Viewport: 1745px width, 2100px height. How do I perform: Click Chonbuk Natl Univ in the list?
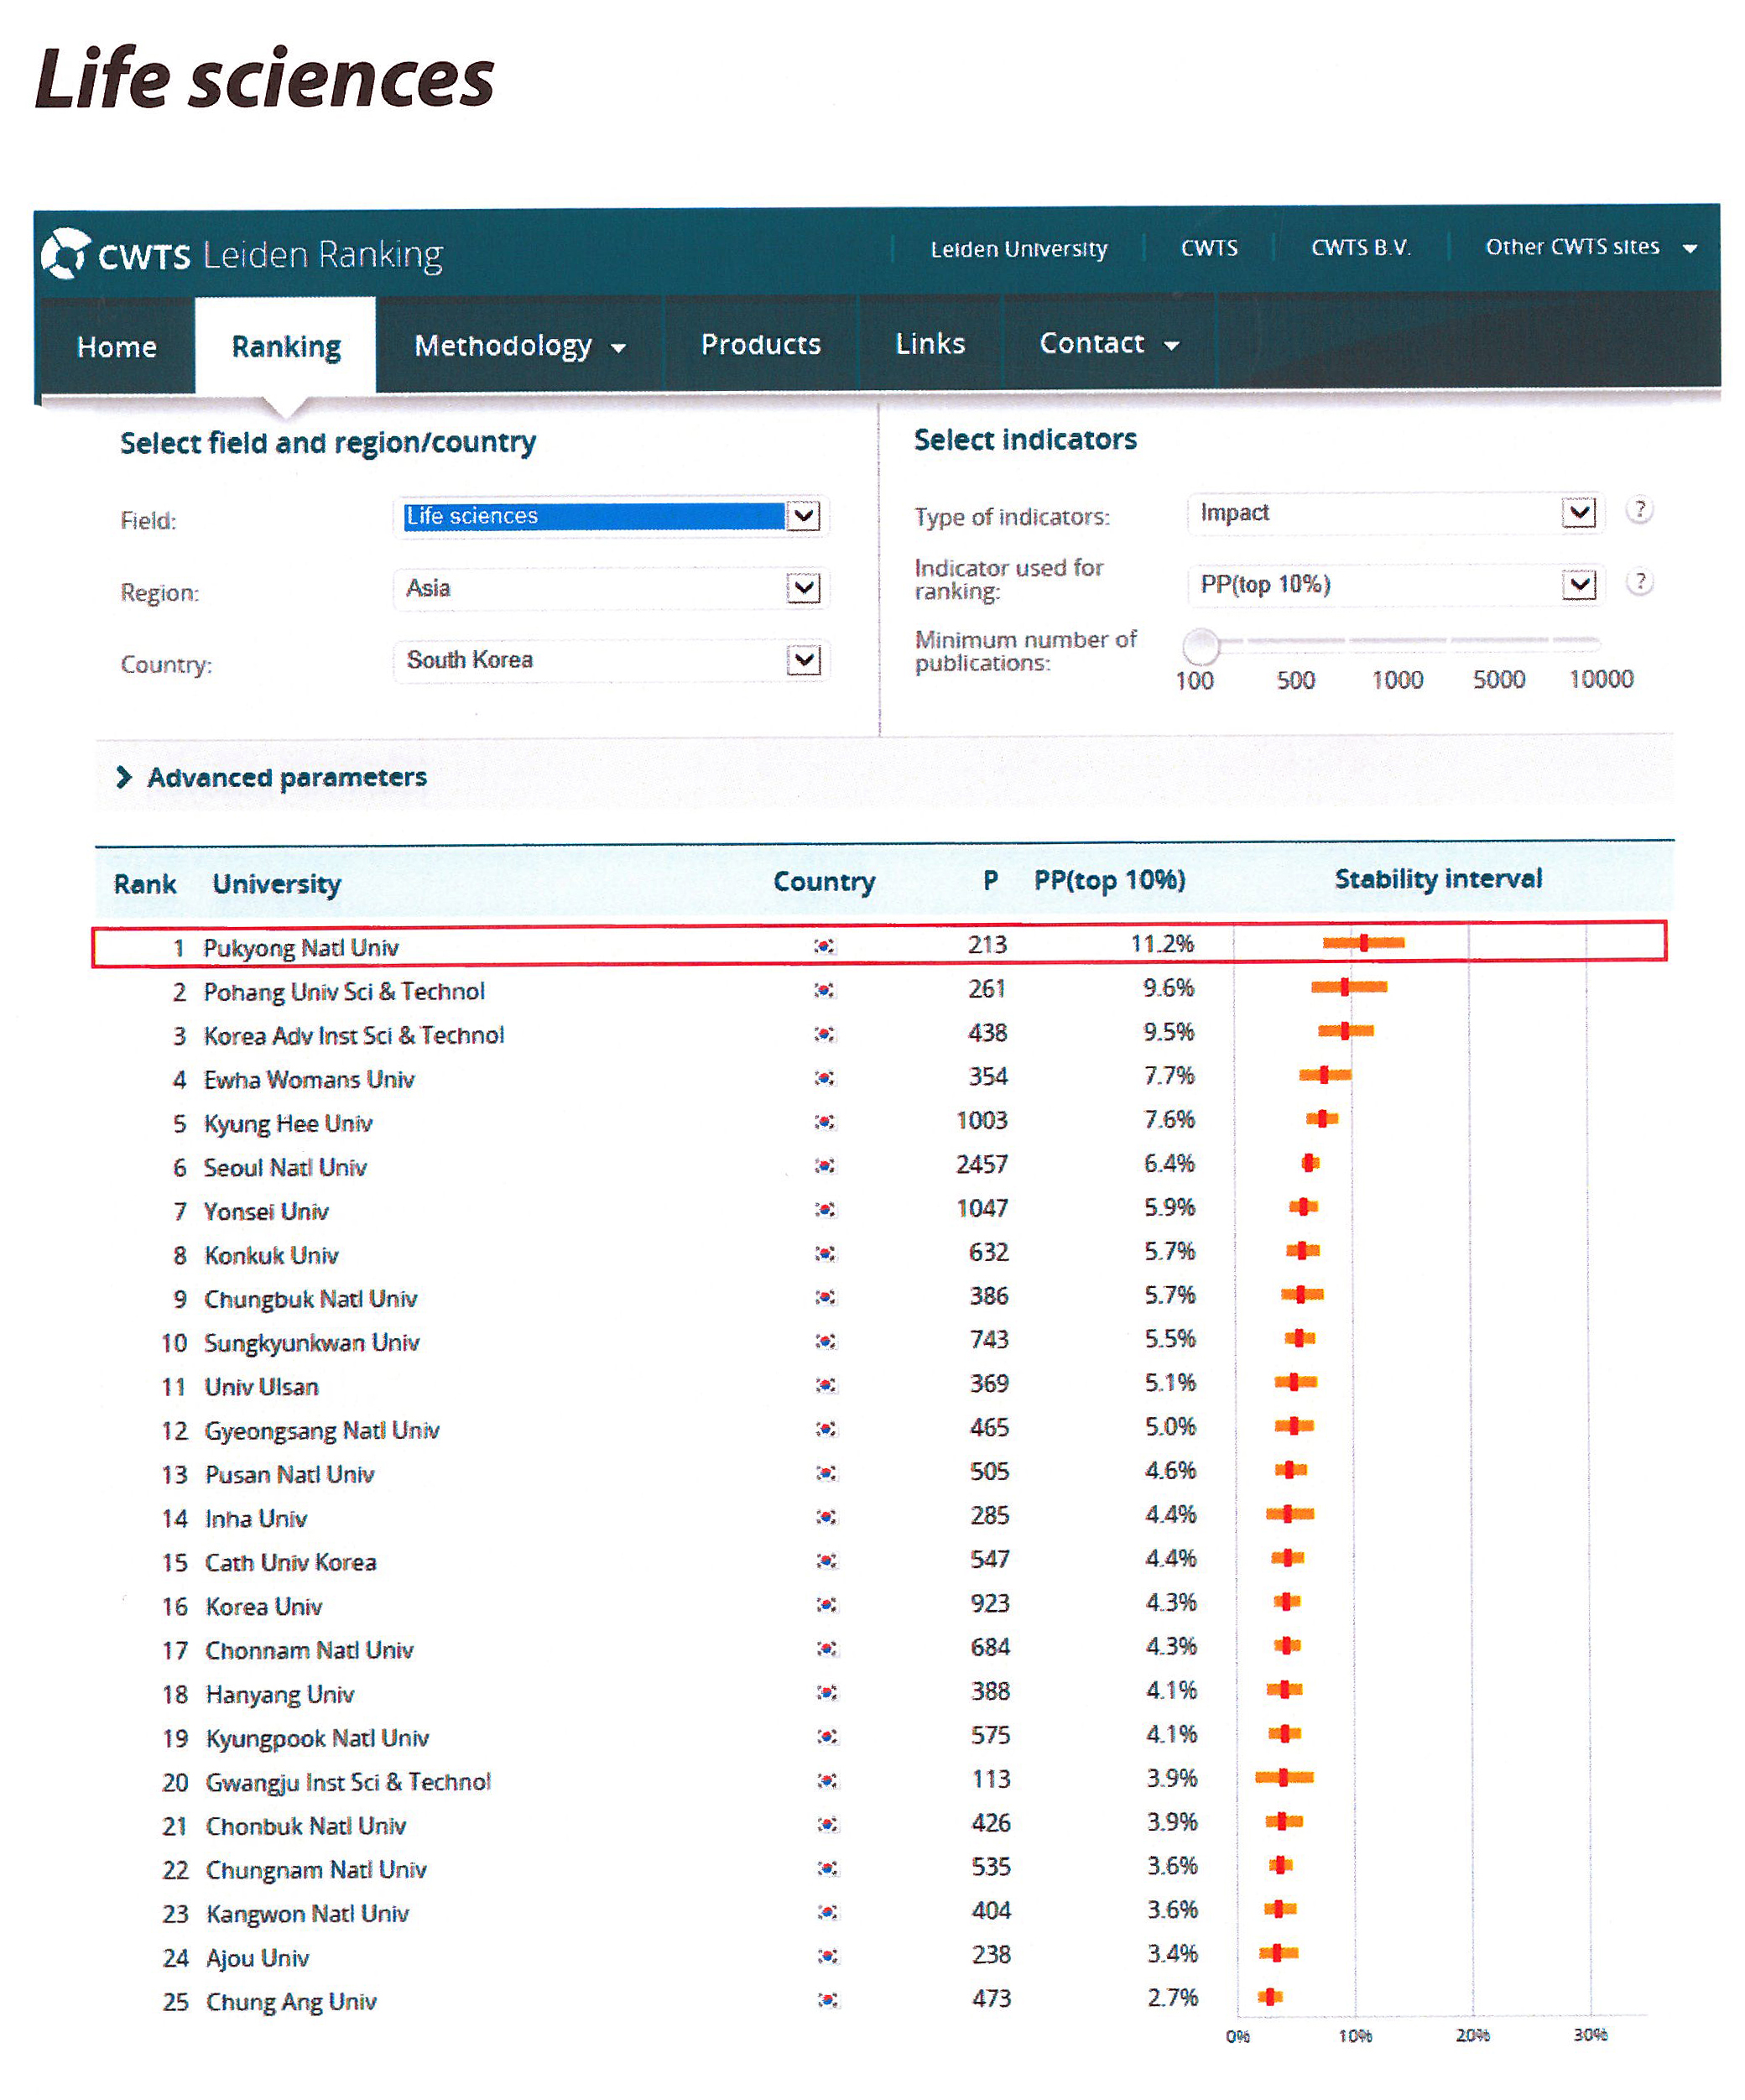point(306,1826)
